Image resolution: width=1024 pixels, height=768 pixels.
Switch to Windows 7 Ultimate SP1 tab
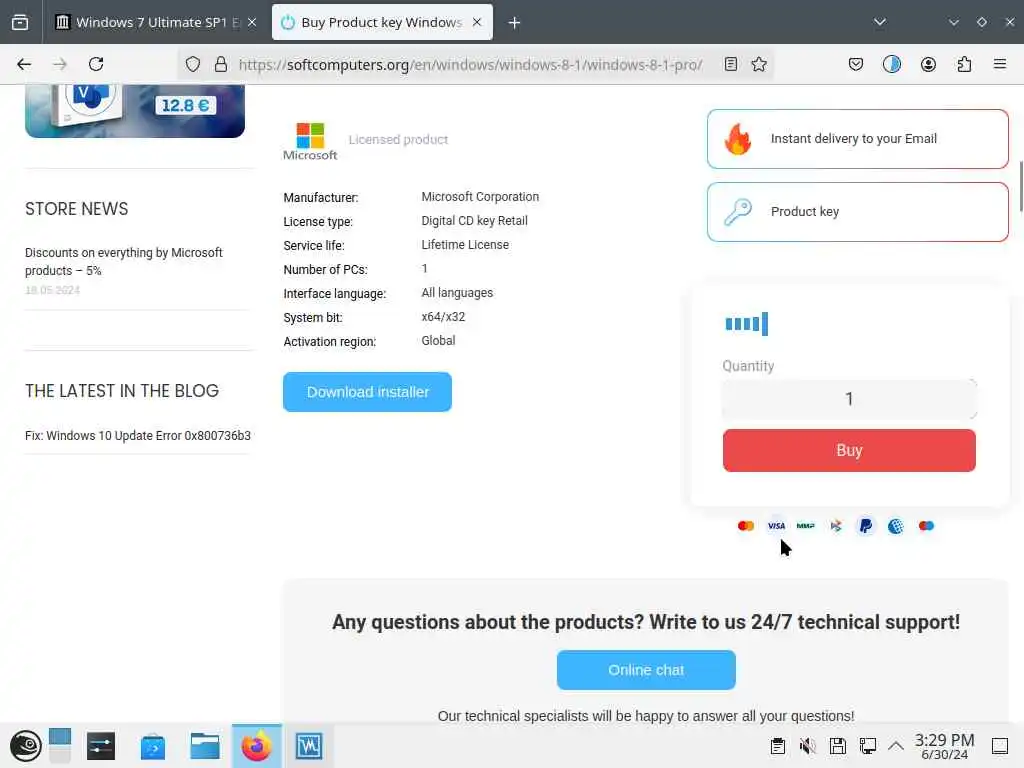point(157,22)
